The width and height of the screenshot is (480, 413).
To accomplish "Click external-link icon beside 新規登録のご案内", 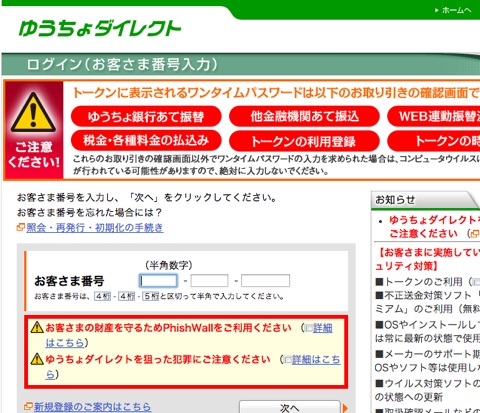I will (x=28, y=407).
